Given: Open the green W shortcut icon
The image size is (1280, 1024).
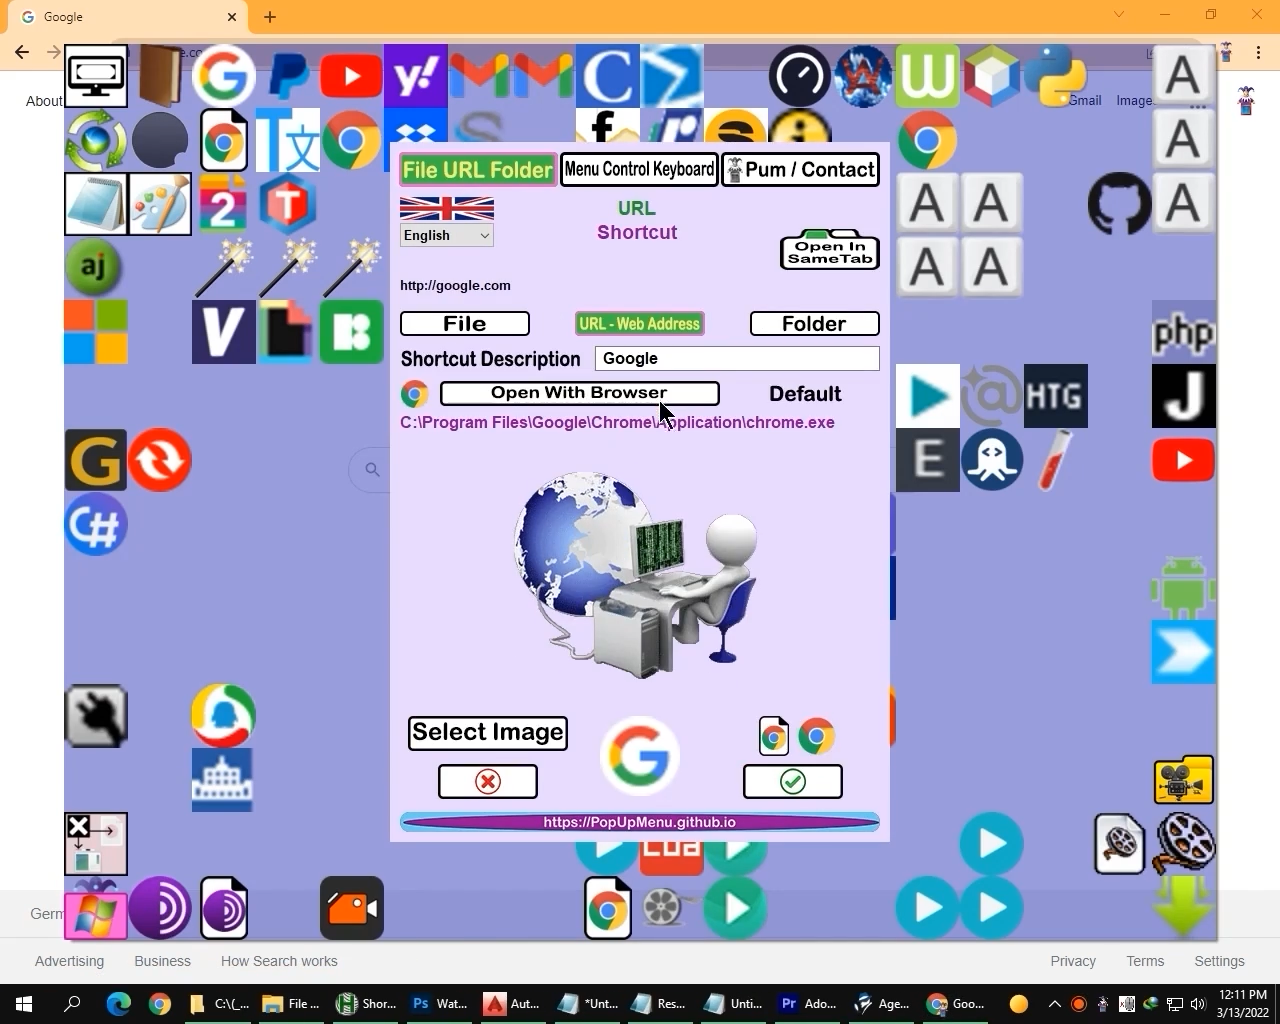Looking at the screenshot, I should coord(928,76).
